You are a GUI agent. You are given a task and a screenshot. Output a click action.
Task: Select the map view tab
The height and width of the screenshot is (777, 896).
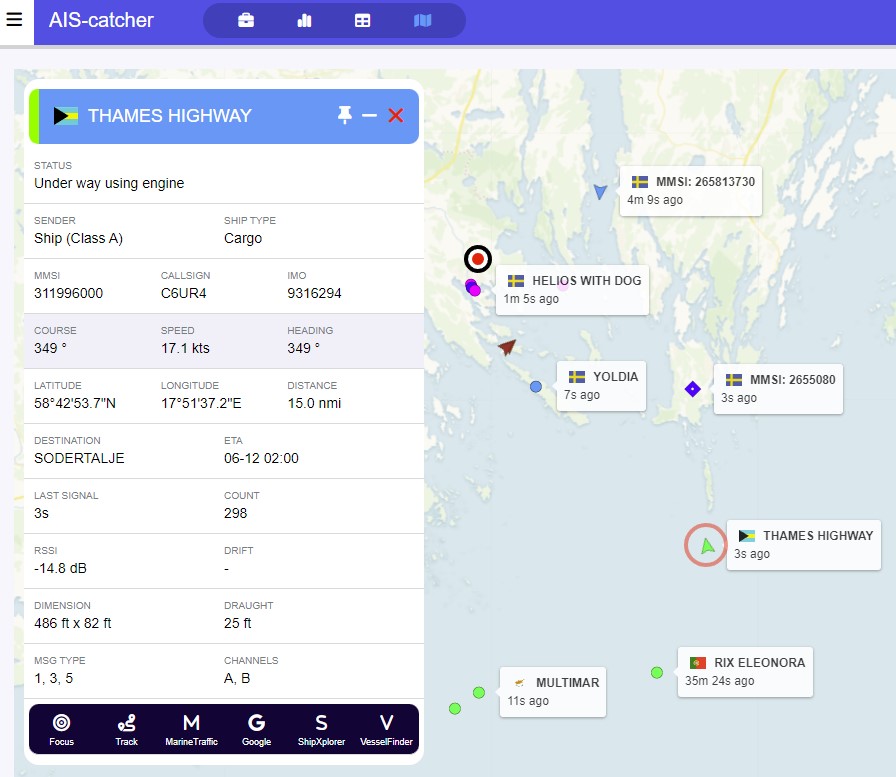pos(422,21)
